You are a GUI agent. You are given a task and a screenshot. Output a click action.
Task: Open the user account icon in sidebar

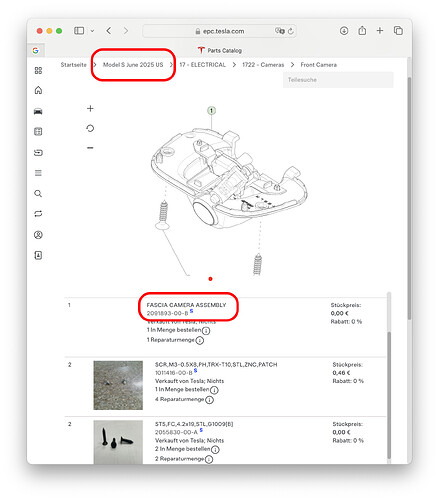tap(38, 235)
